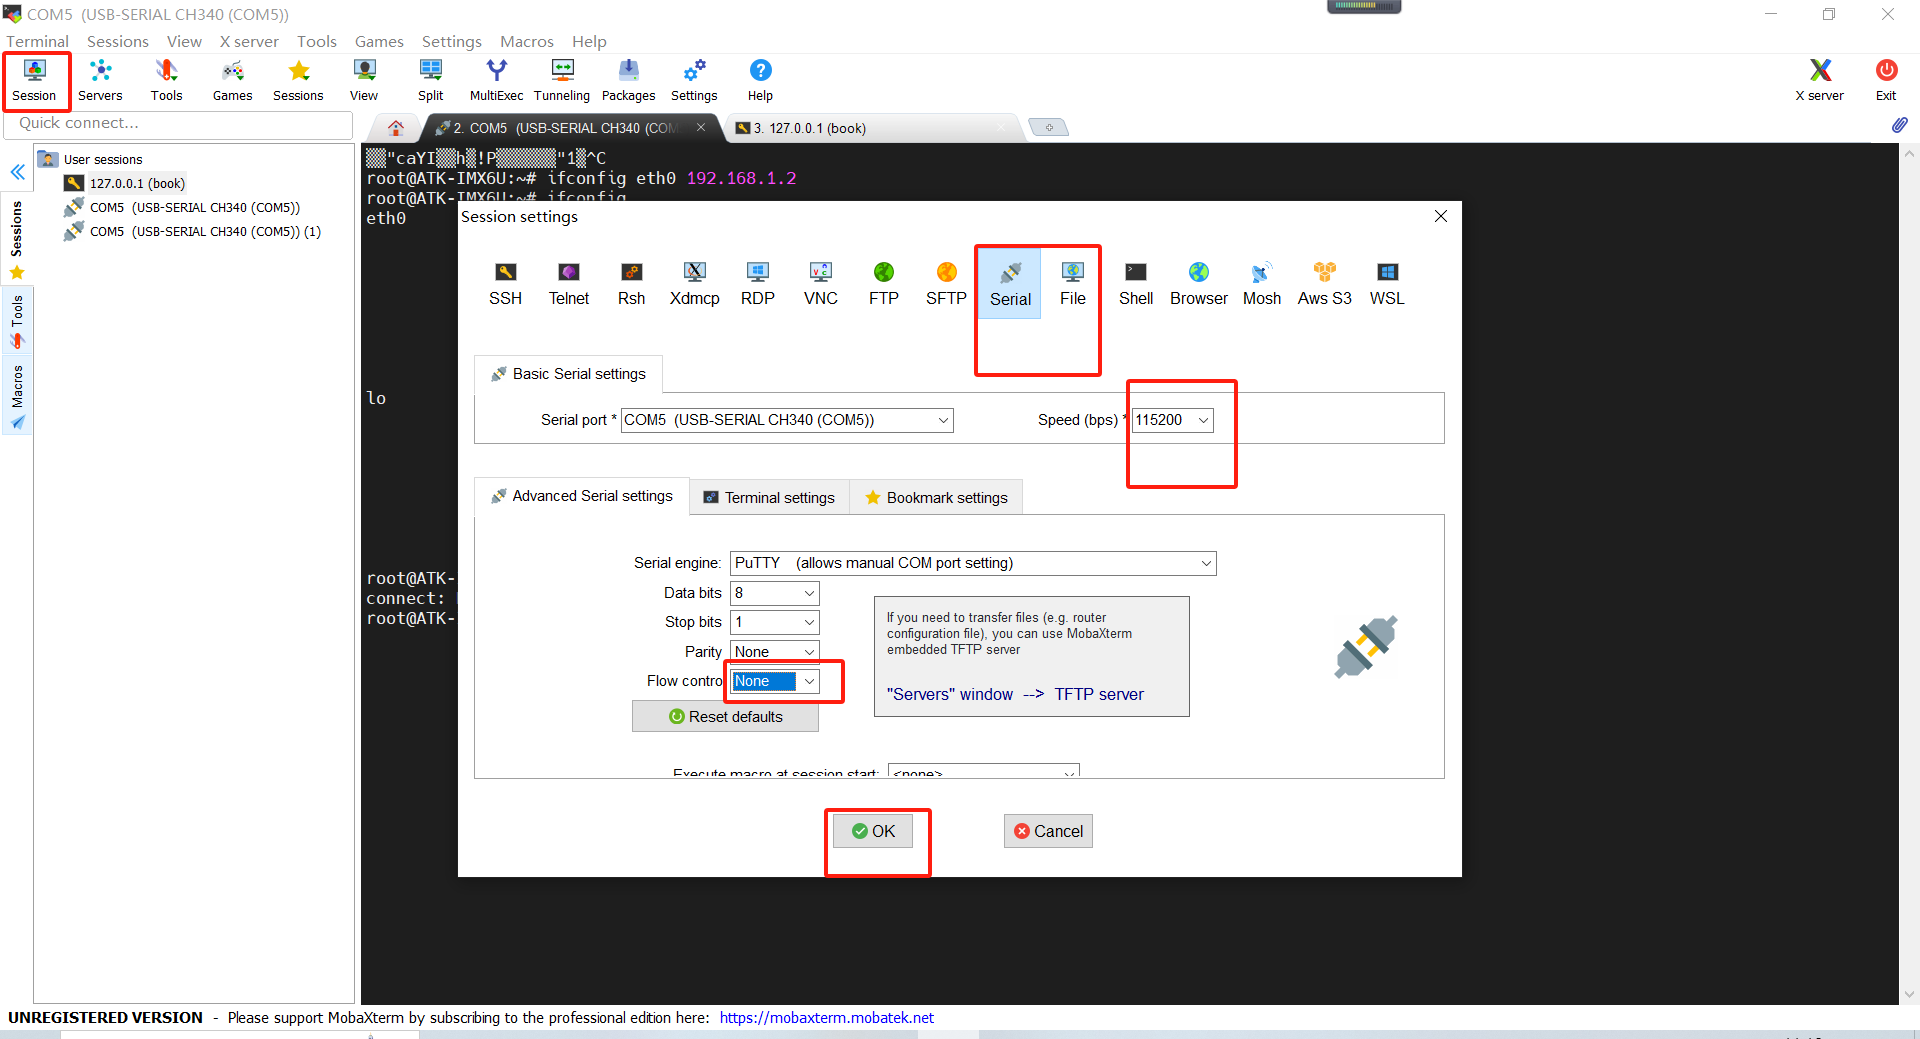
Task: Select the SSH session type
Action: 505,284
